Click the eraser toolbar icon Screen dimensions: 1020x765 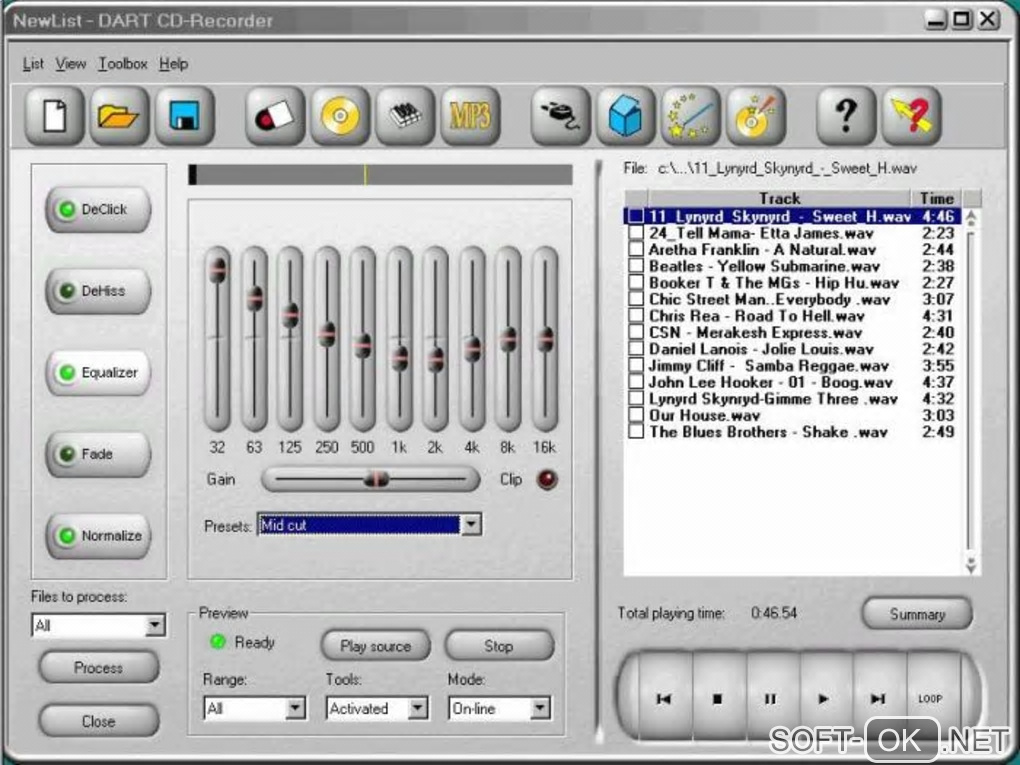coord(275,116)
